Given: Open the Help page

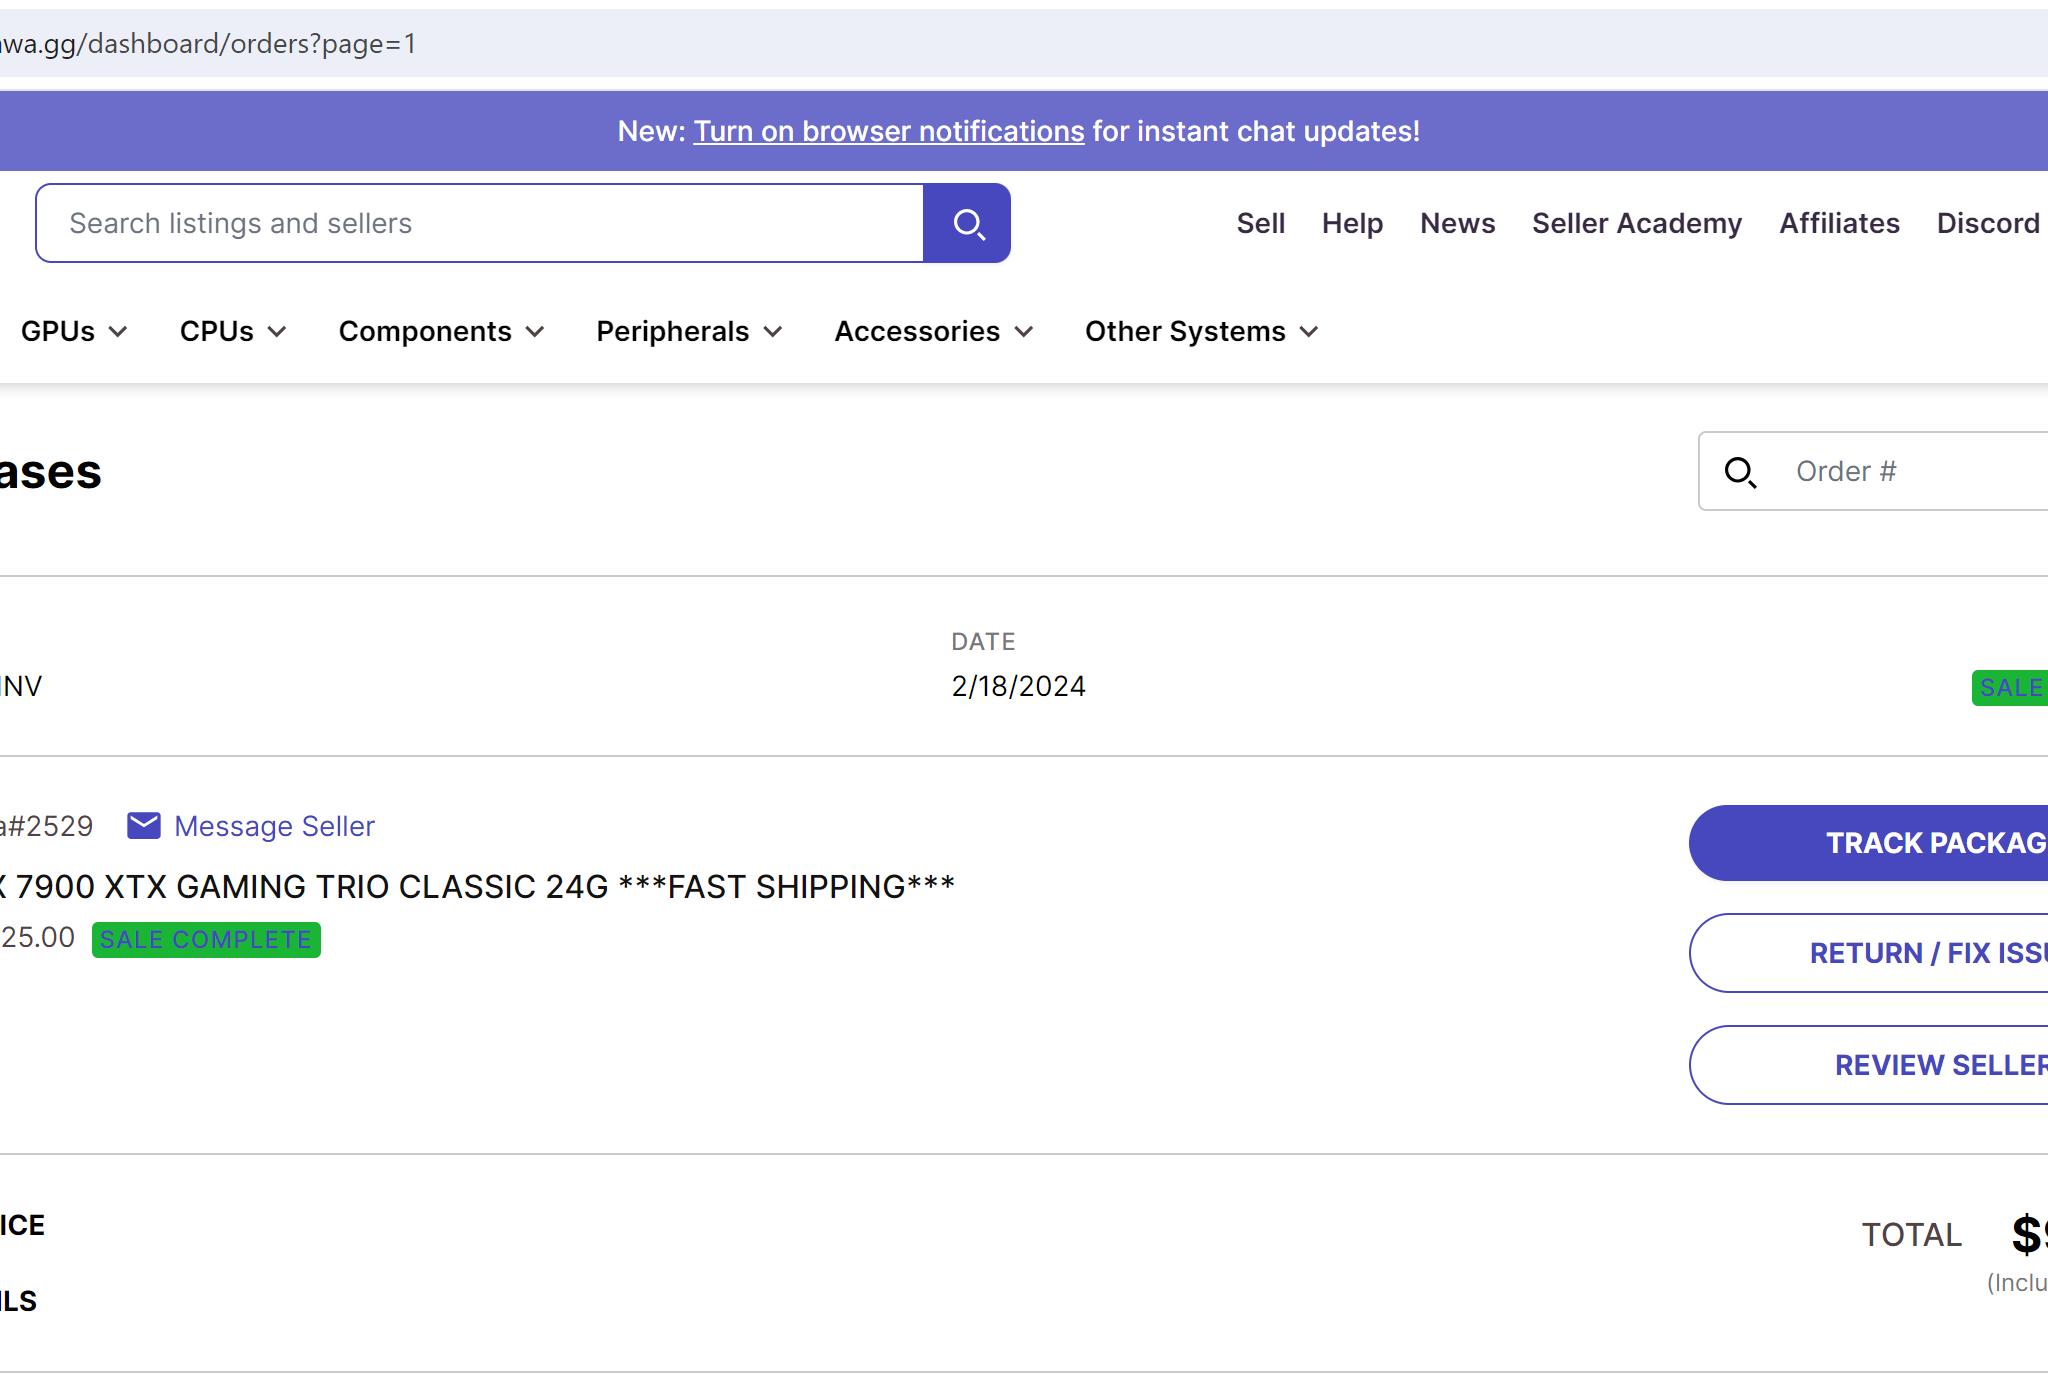Looking at the screenshot, I should 1352,223.
